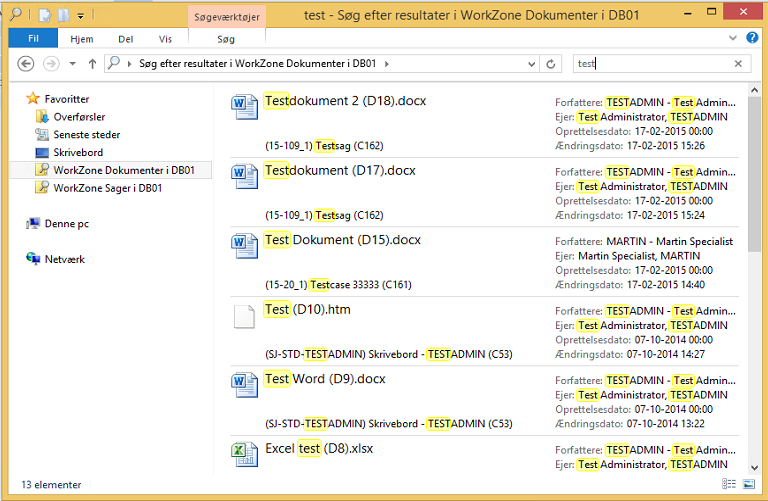Click the Favoritter star icon
This screenshot has height=501, width=768.
coord(33,98)
